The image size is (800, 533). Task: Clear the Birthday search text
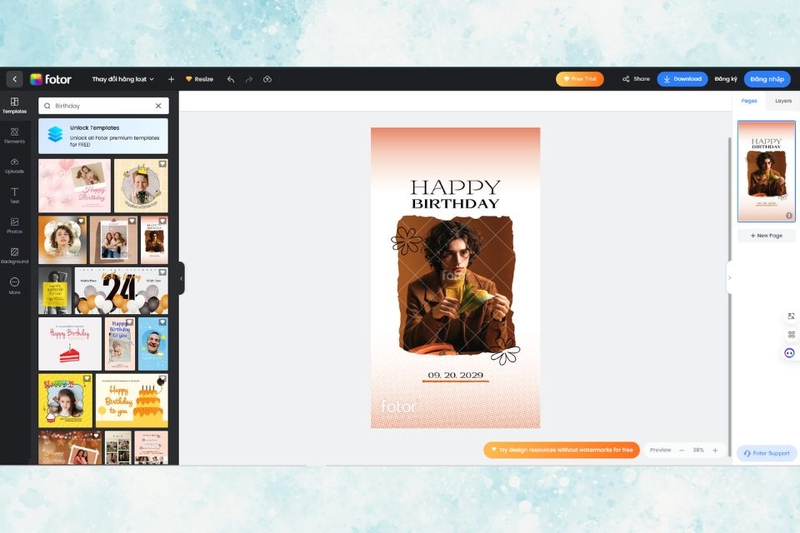(x=158, y=106)
